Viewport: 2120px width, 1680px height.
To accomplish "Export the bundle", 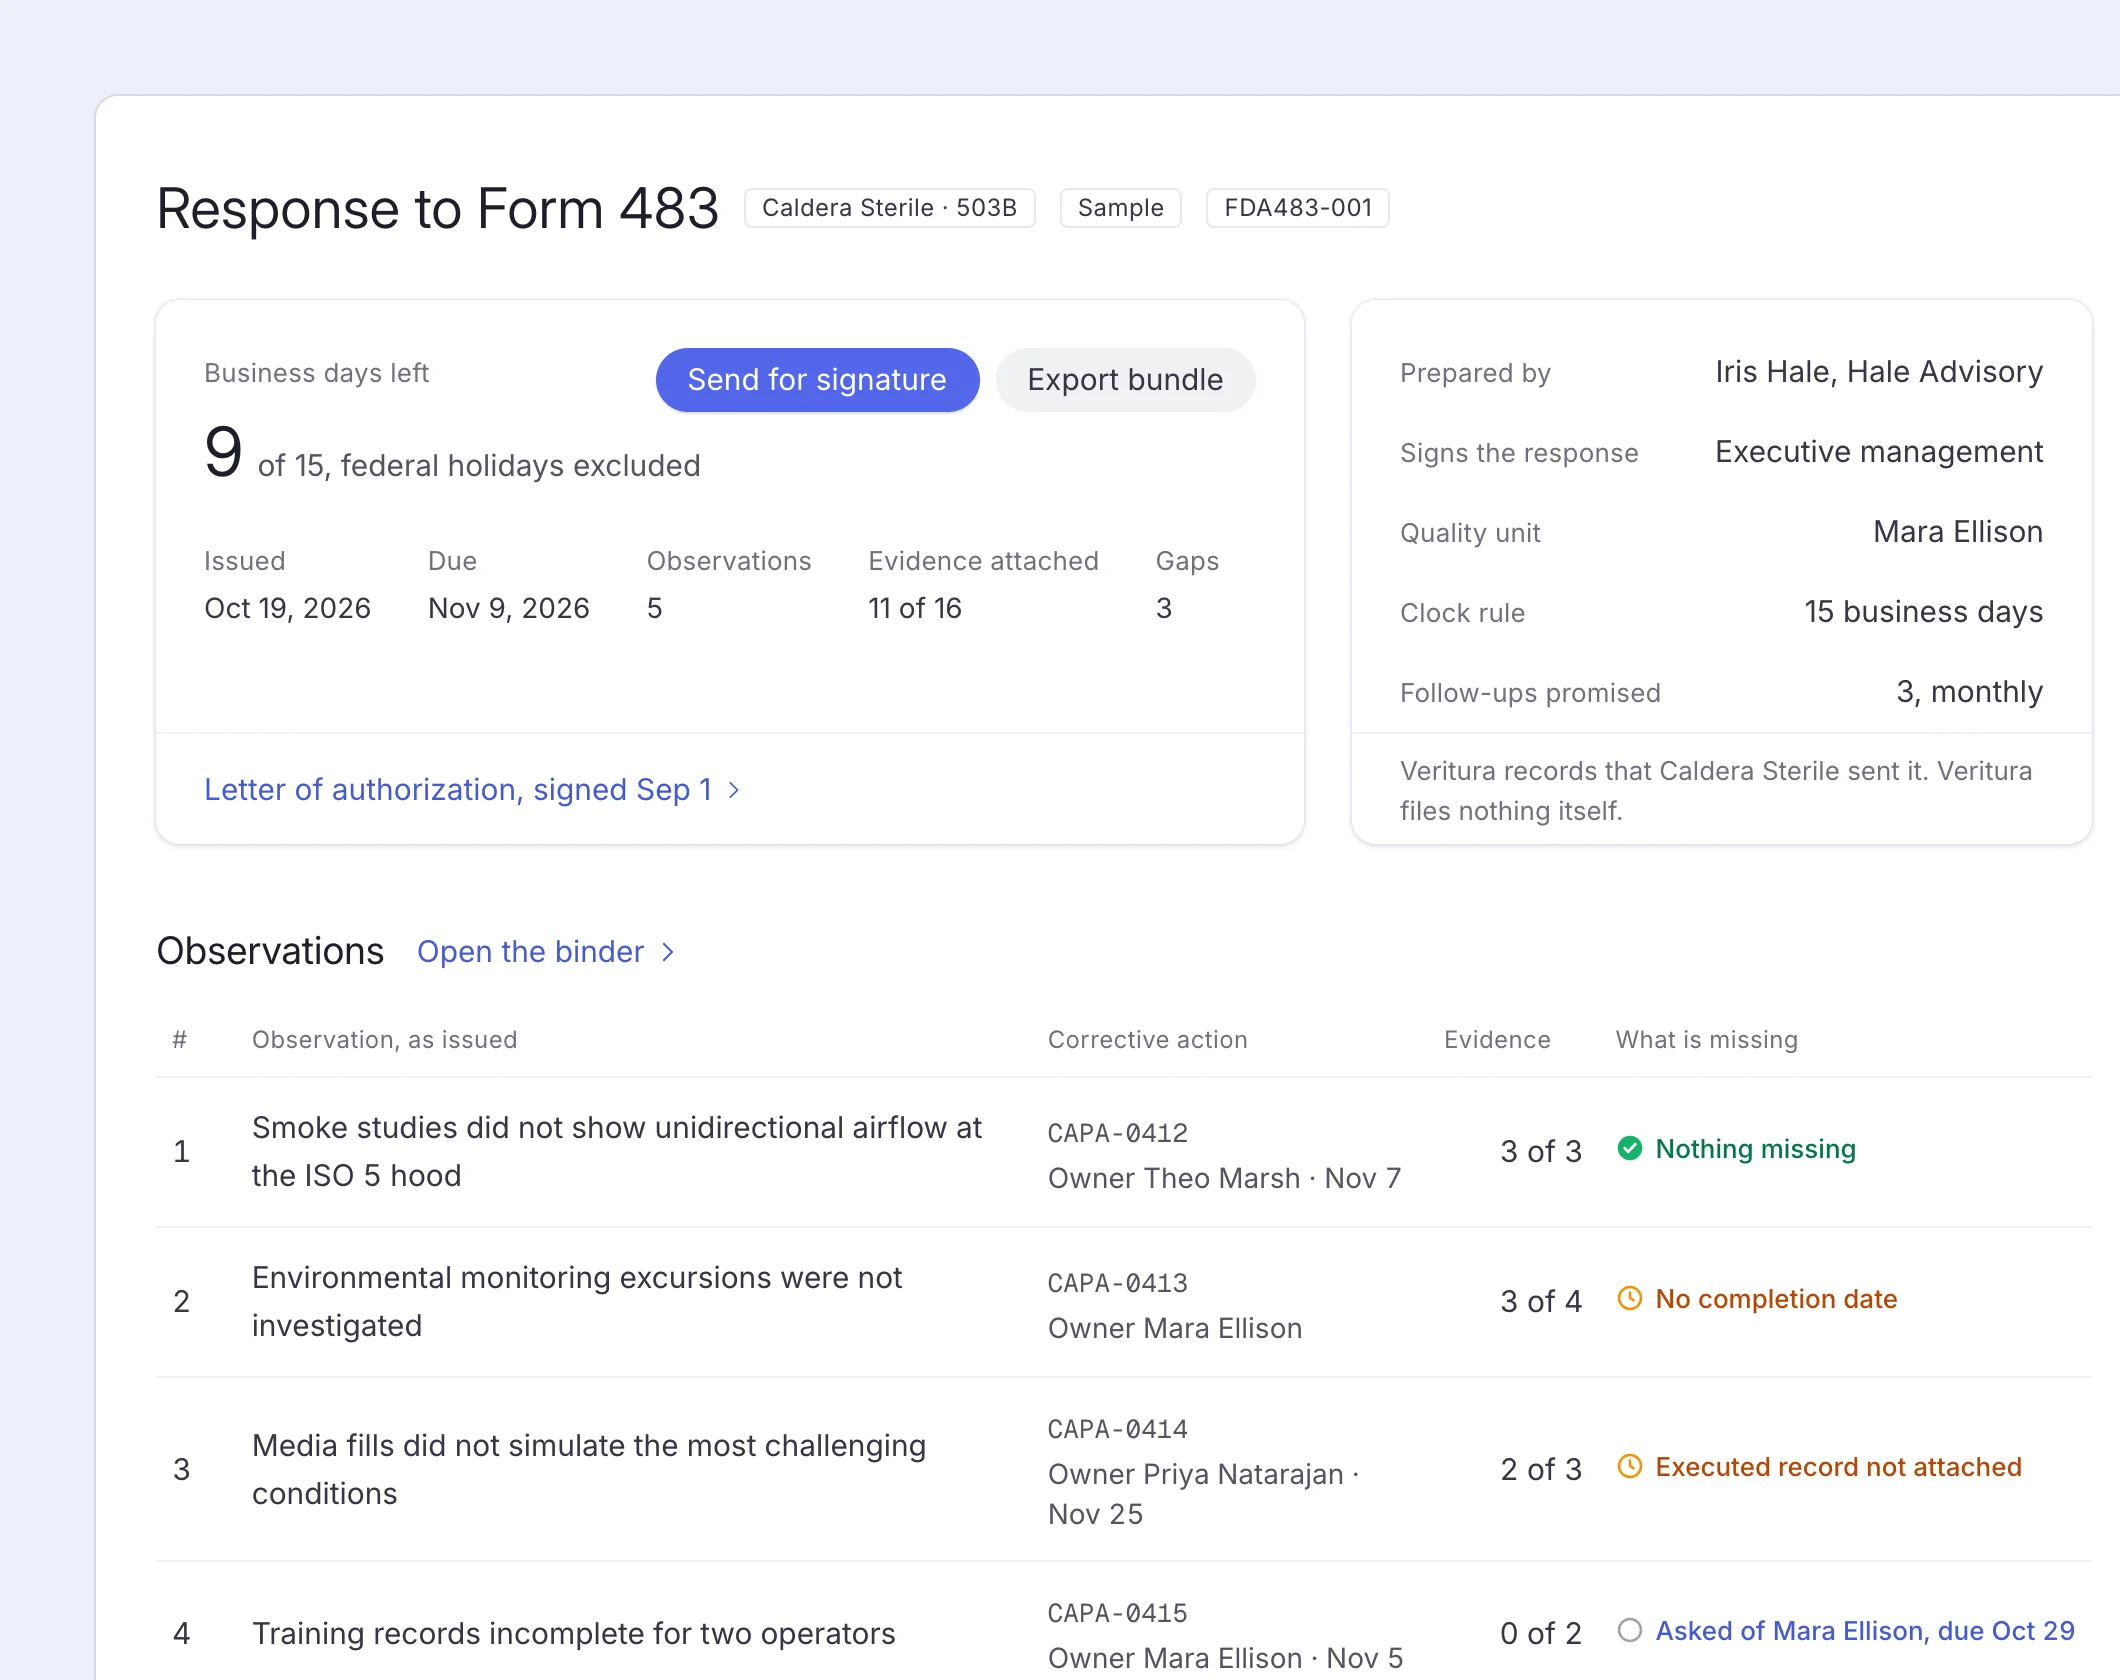I will (1125, 380).
